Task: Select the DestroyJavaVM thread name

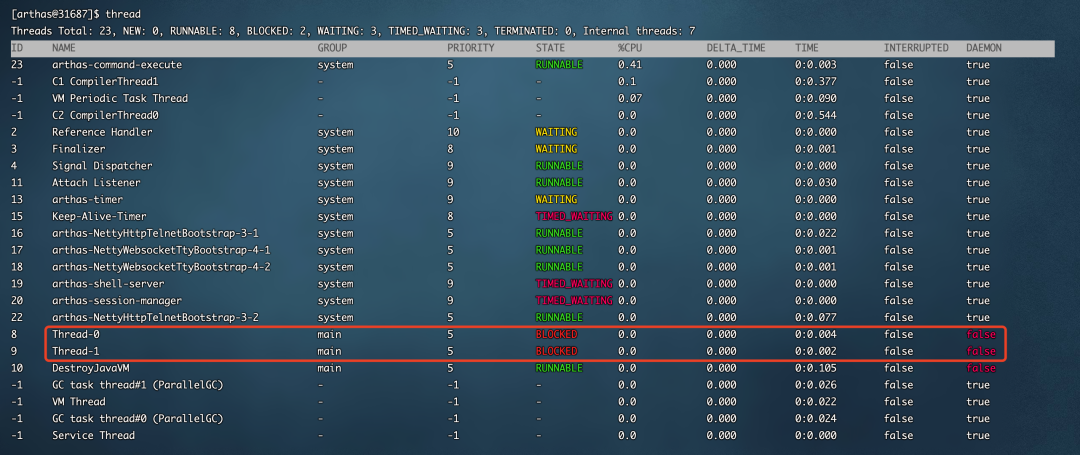Action: point(90,368)
